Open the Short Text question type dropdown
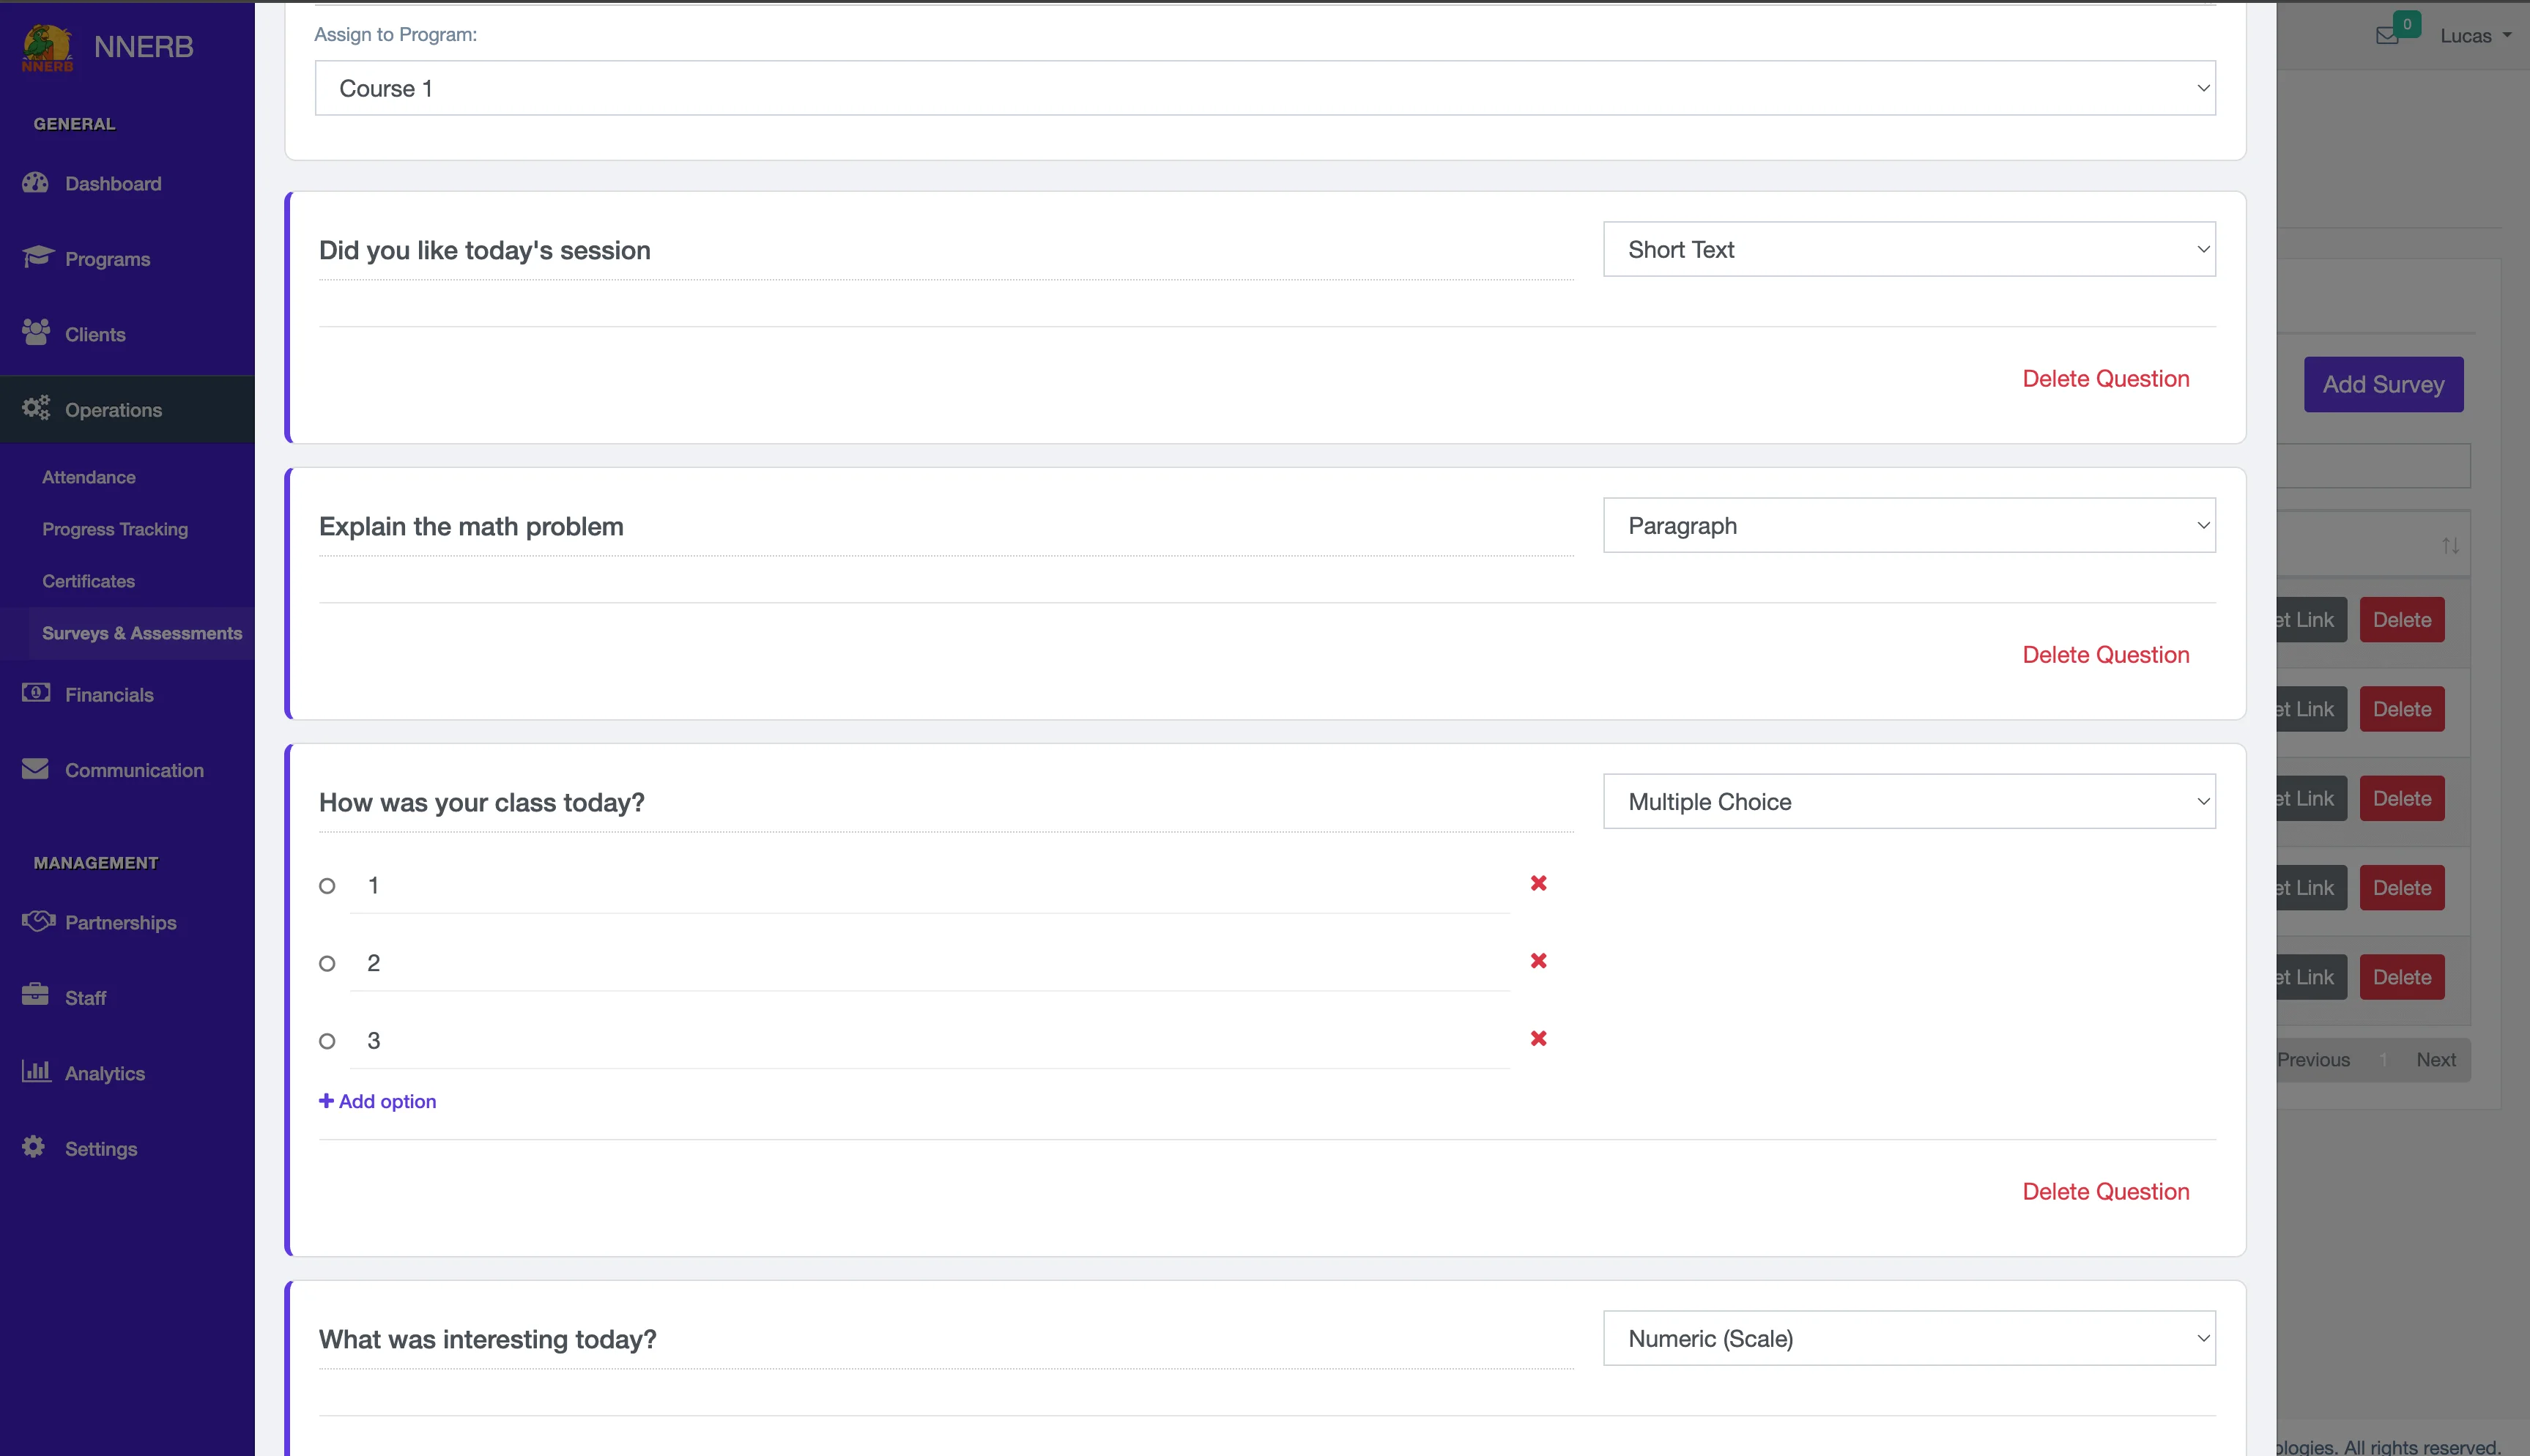This screenshot has height=1456, width=2530. tap(1908, 250)
